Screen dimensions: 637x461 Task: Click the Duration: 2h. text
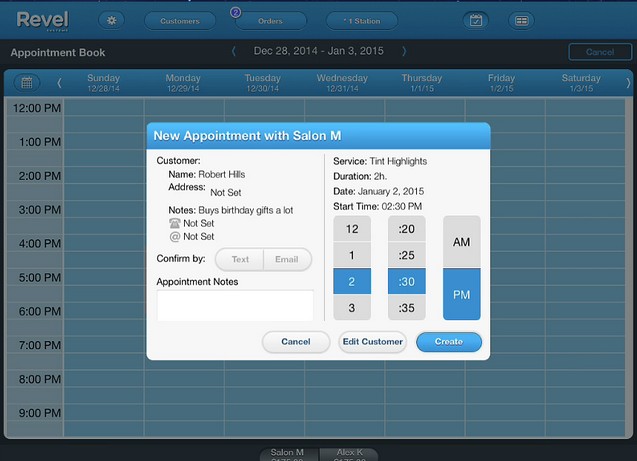pyautogui.click(x=360, y=176)
